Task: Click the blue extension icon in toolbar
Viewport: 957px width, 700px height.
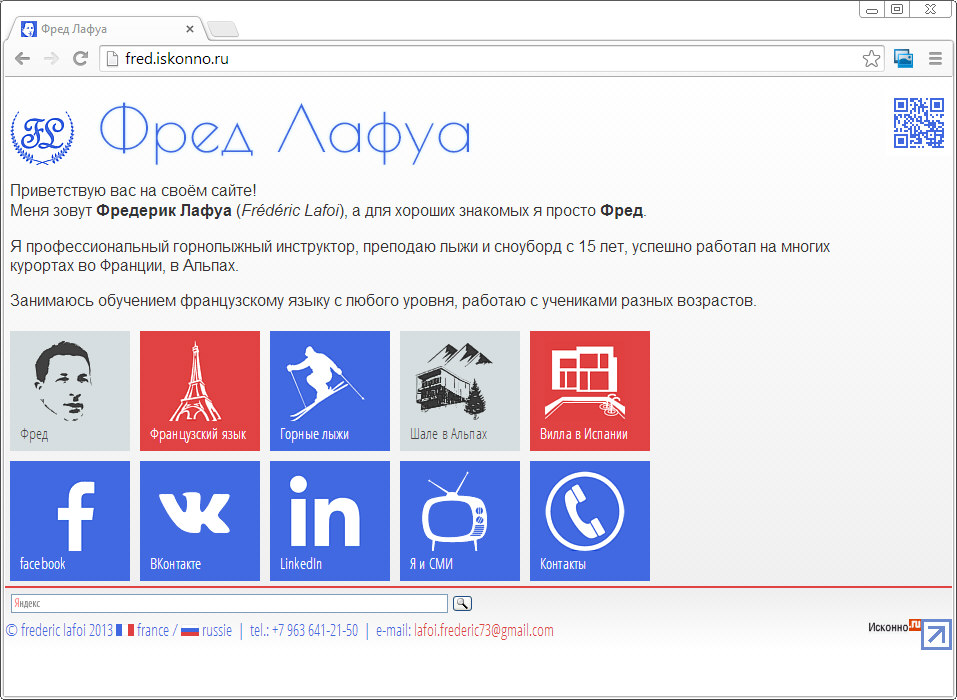Action: (903, 59)
